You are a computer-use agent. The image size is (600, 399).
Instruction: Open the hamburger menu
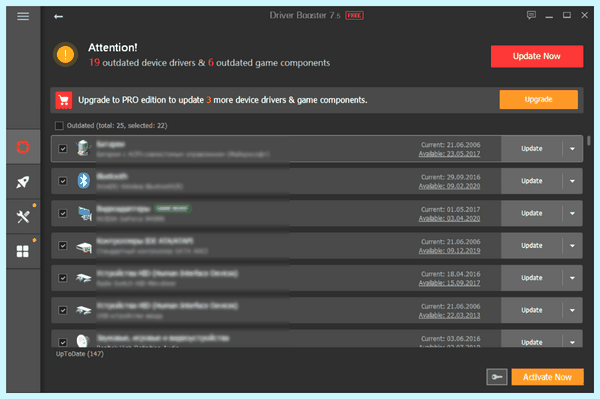click(x=23, y=16)
